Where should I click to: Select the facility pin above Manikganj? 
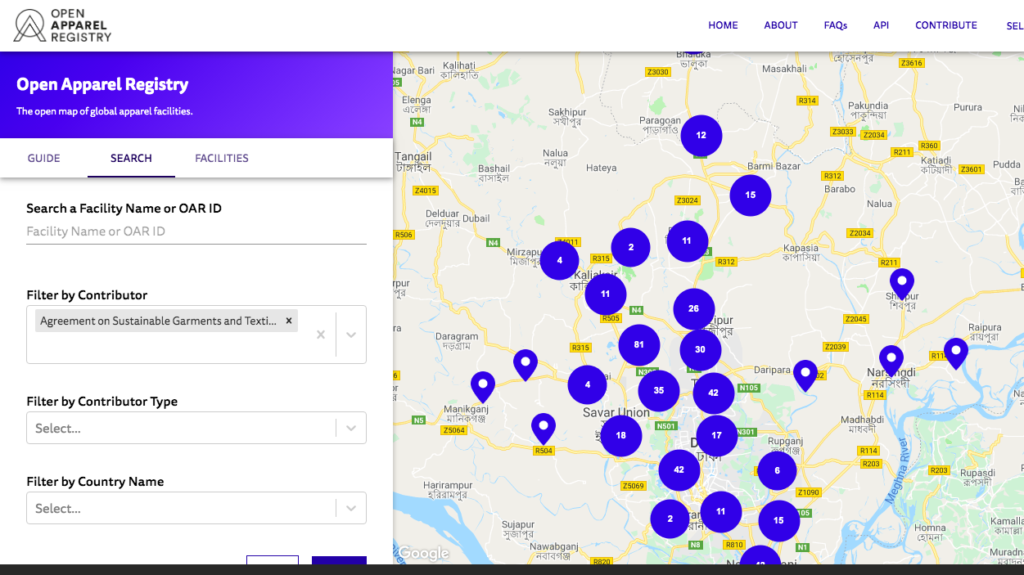pyautogui.click(x=483, y=387)
